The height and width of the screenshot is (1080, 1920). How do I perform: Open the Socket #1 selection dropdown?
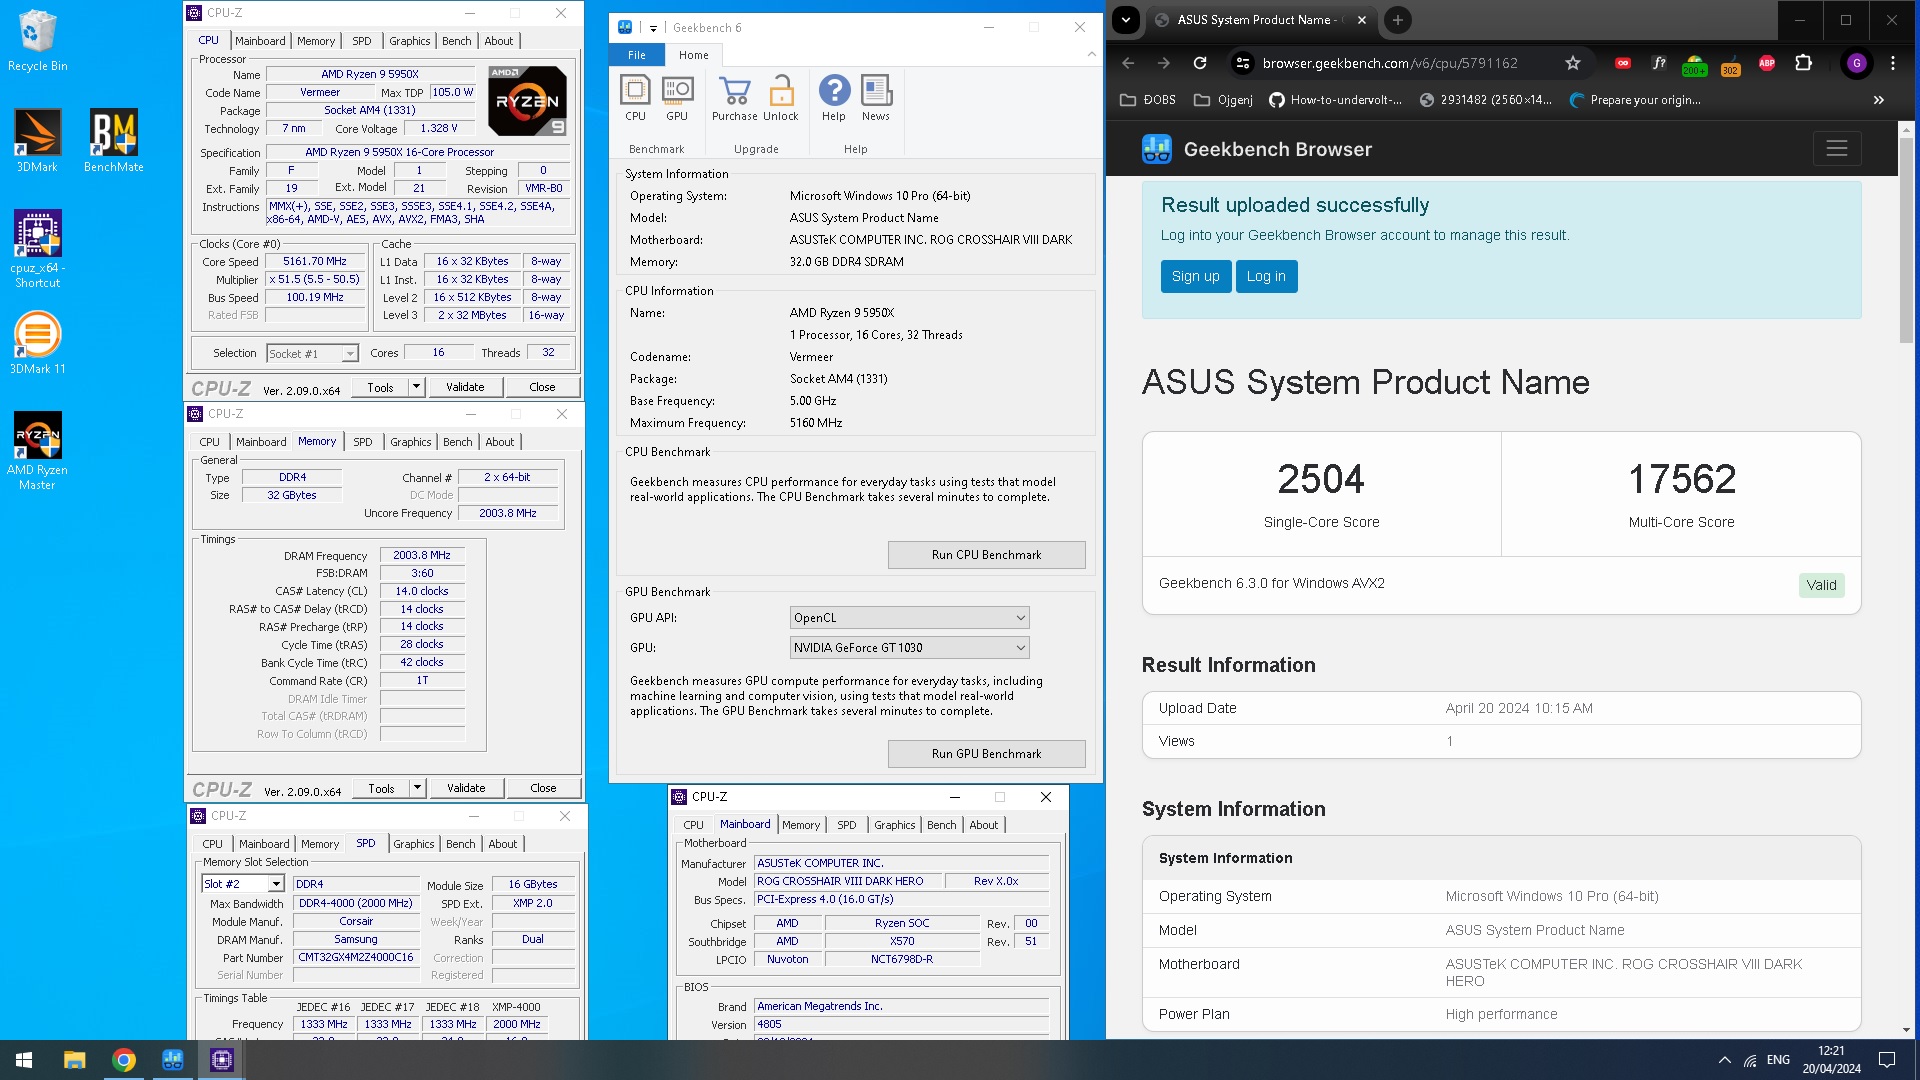point(312,353)
